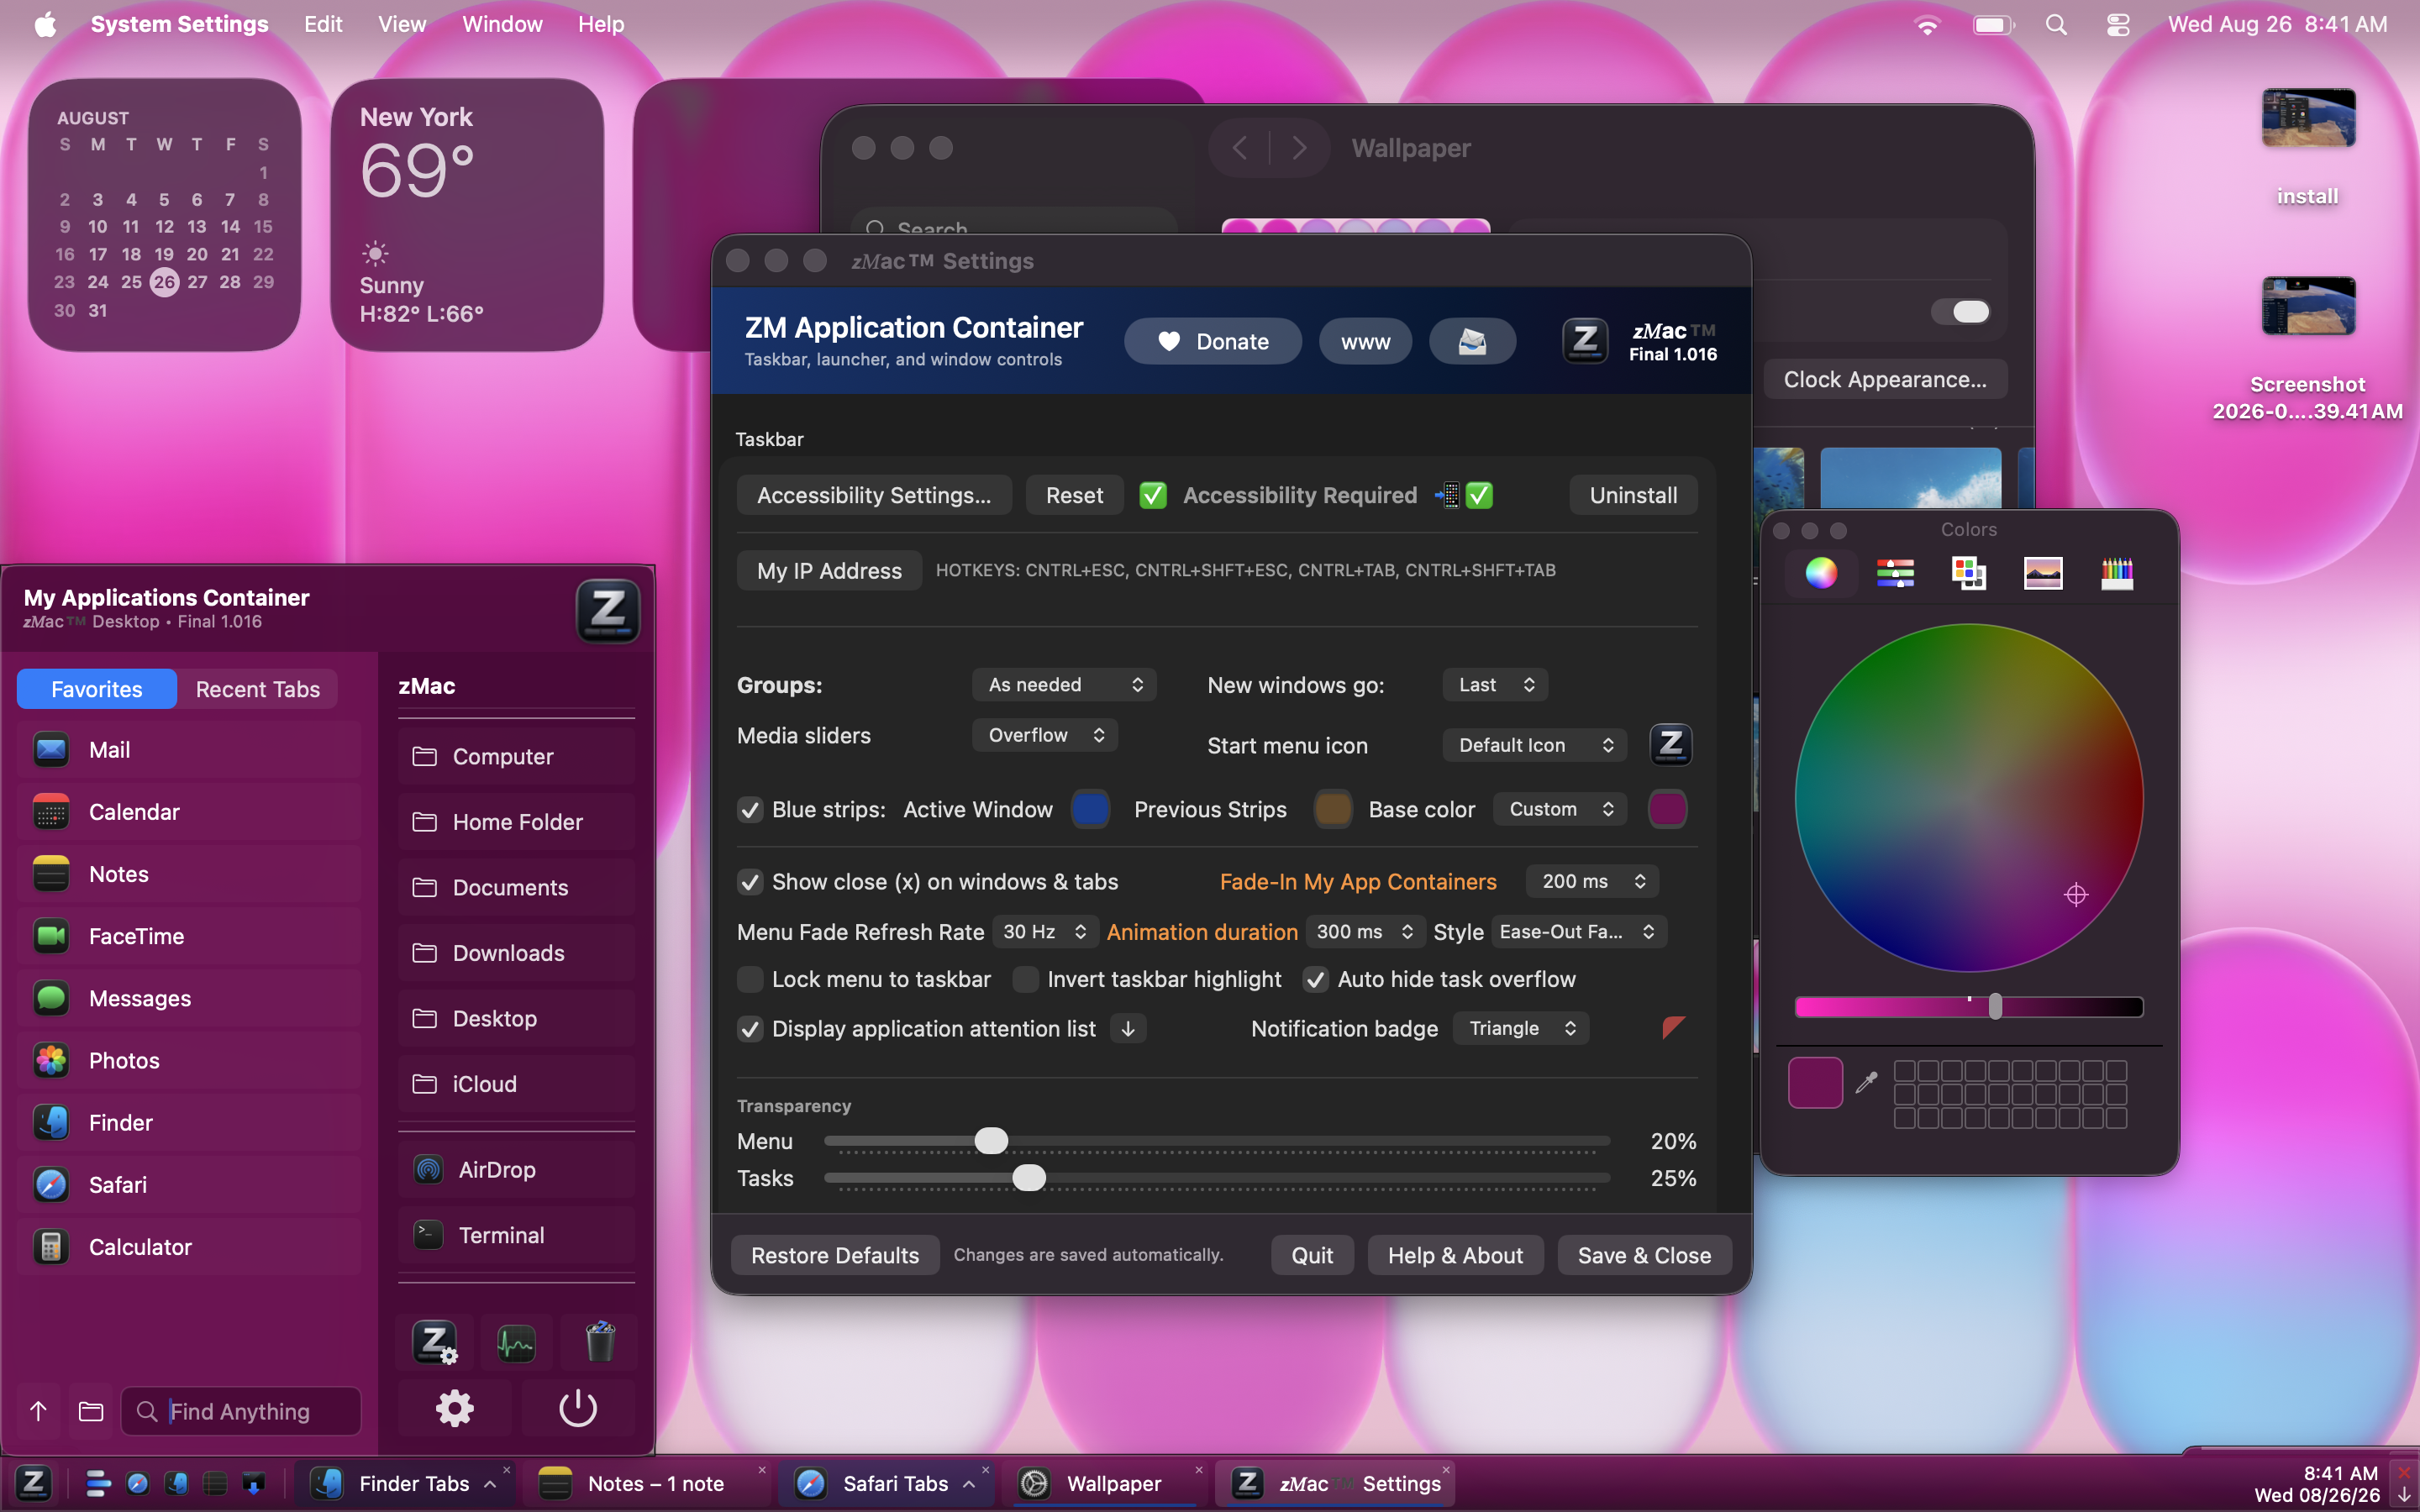Viewport: 2420px width, 1512px height.
Task: Click the My IP Address button
Action: tap(829, 571)
